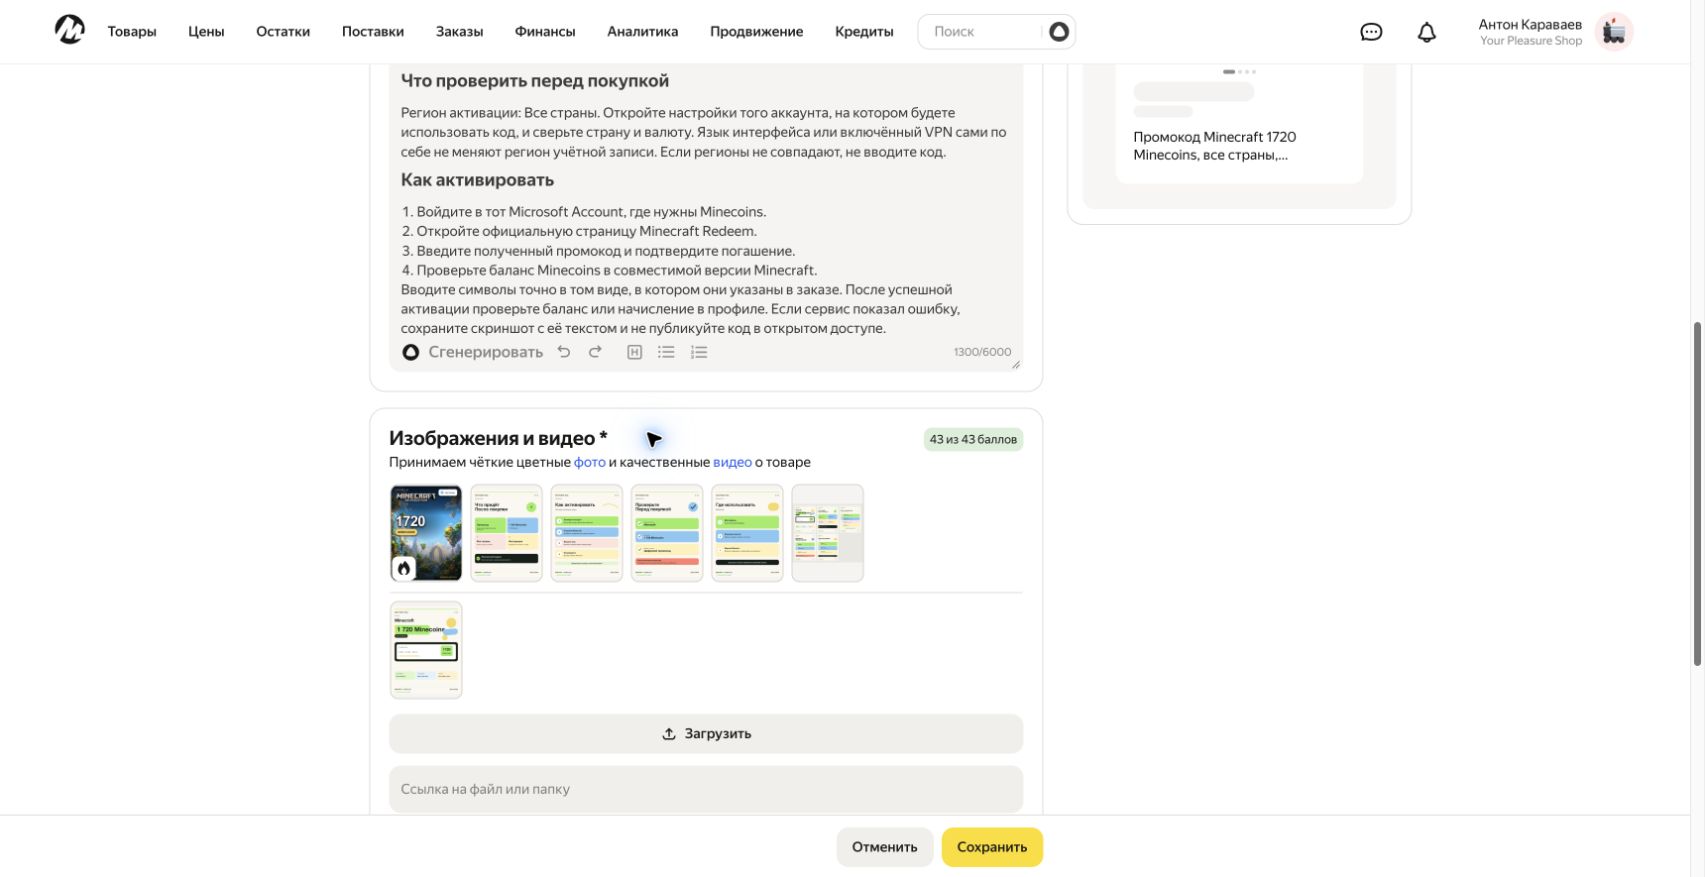Image resolution: width=1705 pixels, height=877 pixels.
Task: Cancel editing with Отменить
Action: pyautogui.click(x=884, y=847)
